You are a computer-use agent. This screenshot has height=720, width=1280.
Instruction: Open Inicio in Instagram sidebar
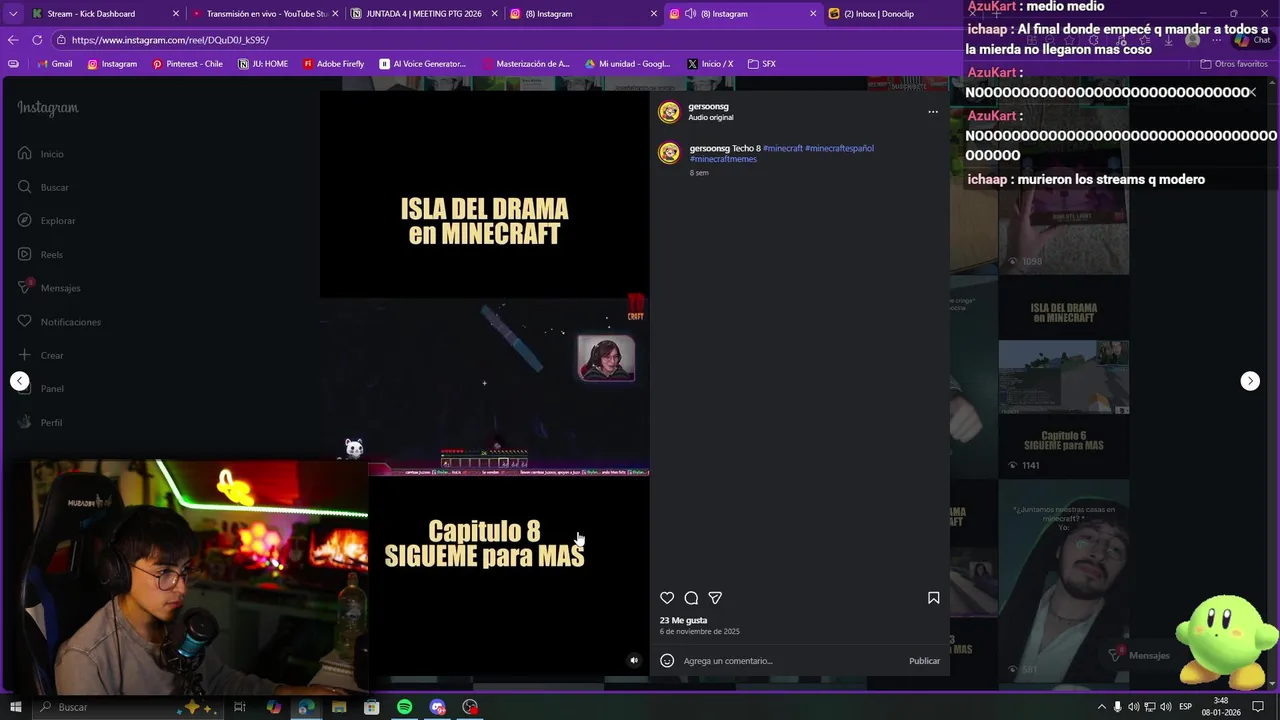tap(41, 154)
